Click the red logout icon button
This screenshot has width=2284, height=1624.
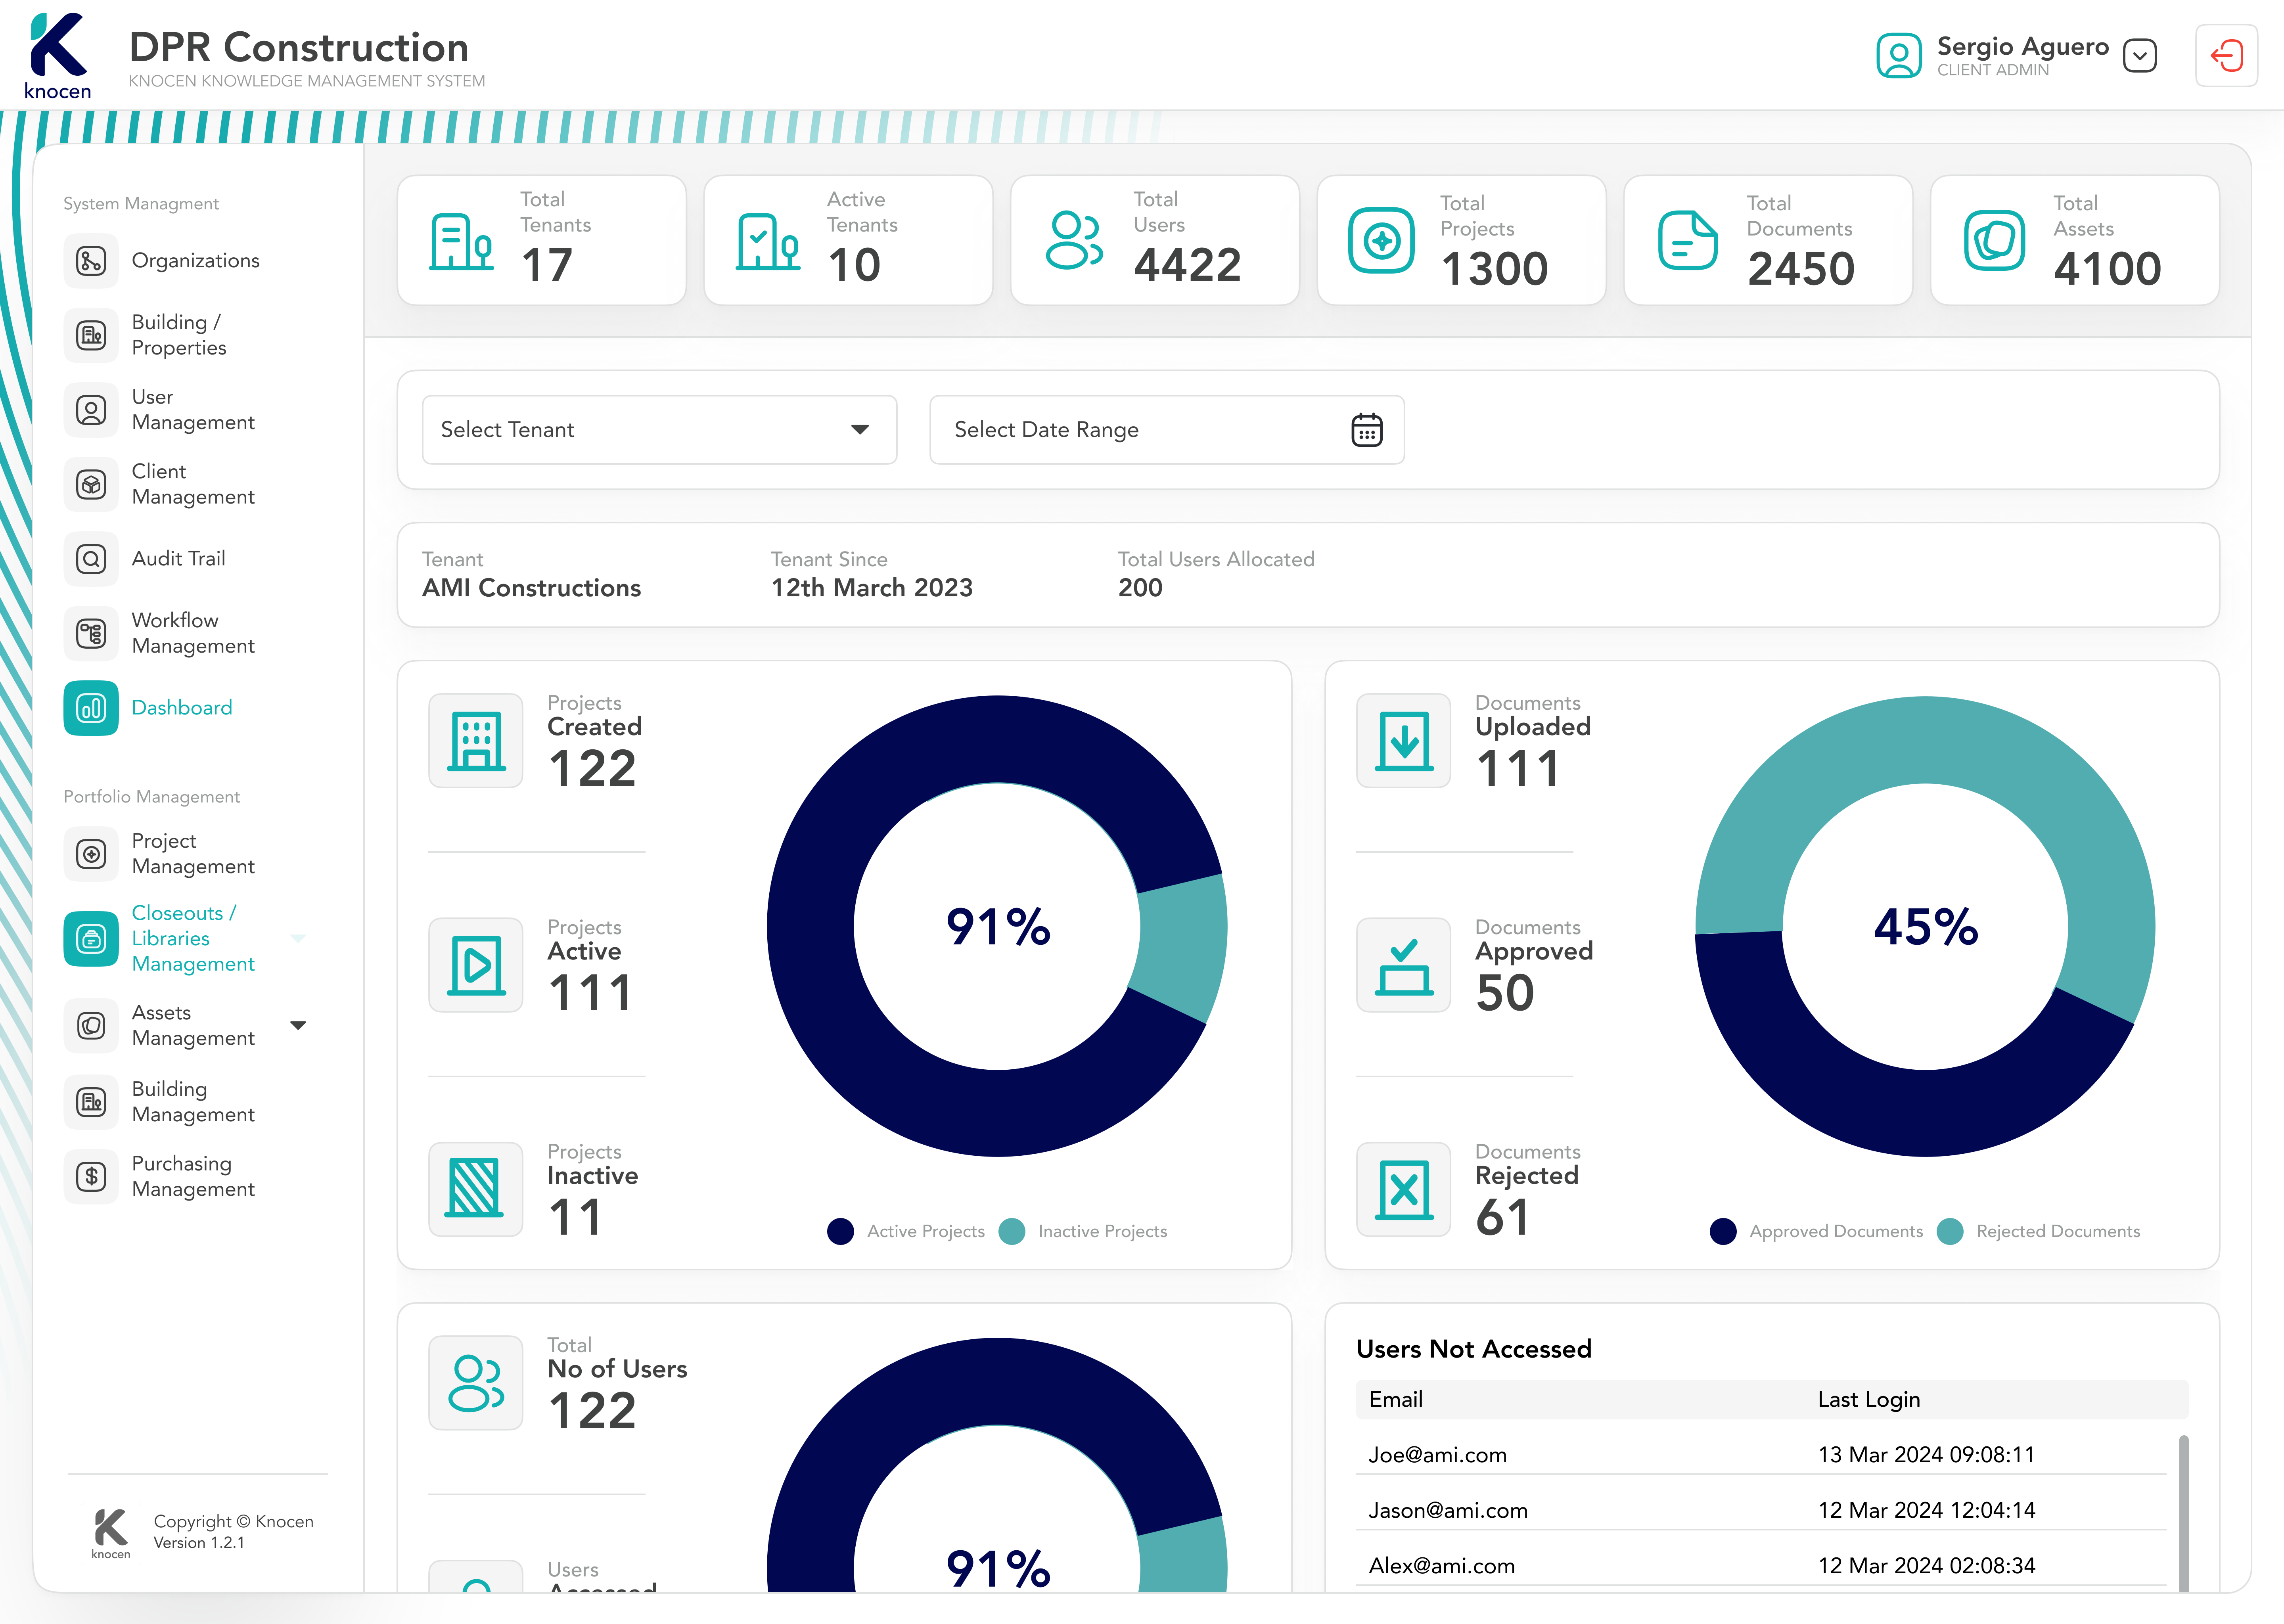tap(2226, 56)
